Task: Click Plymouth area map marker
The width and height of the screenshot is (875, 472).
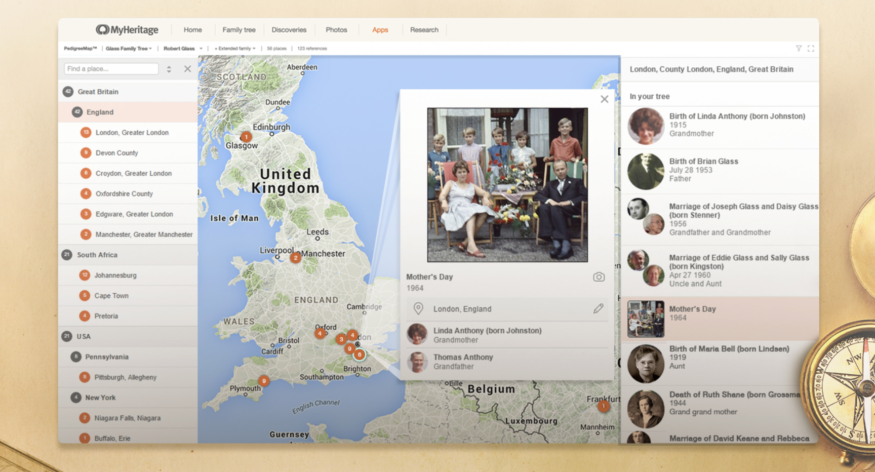Action: [263, 381]
